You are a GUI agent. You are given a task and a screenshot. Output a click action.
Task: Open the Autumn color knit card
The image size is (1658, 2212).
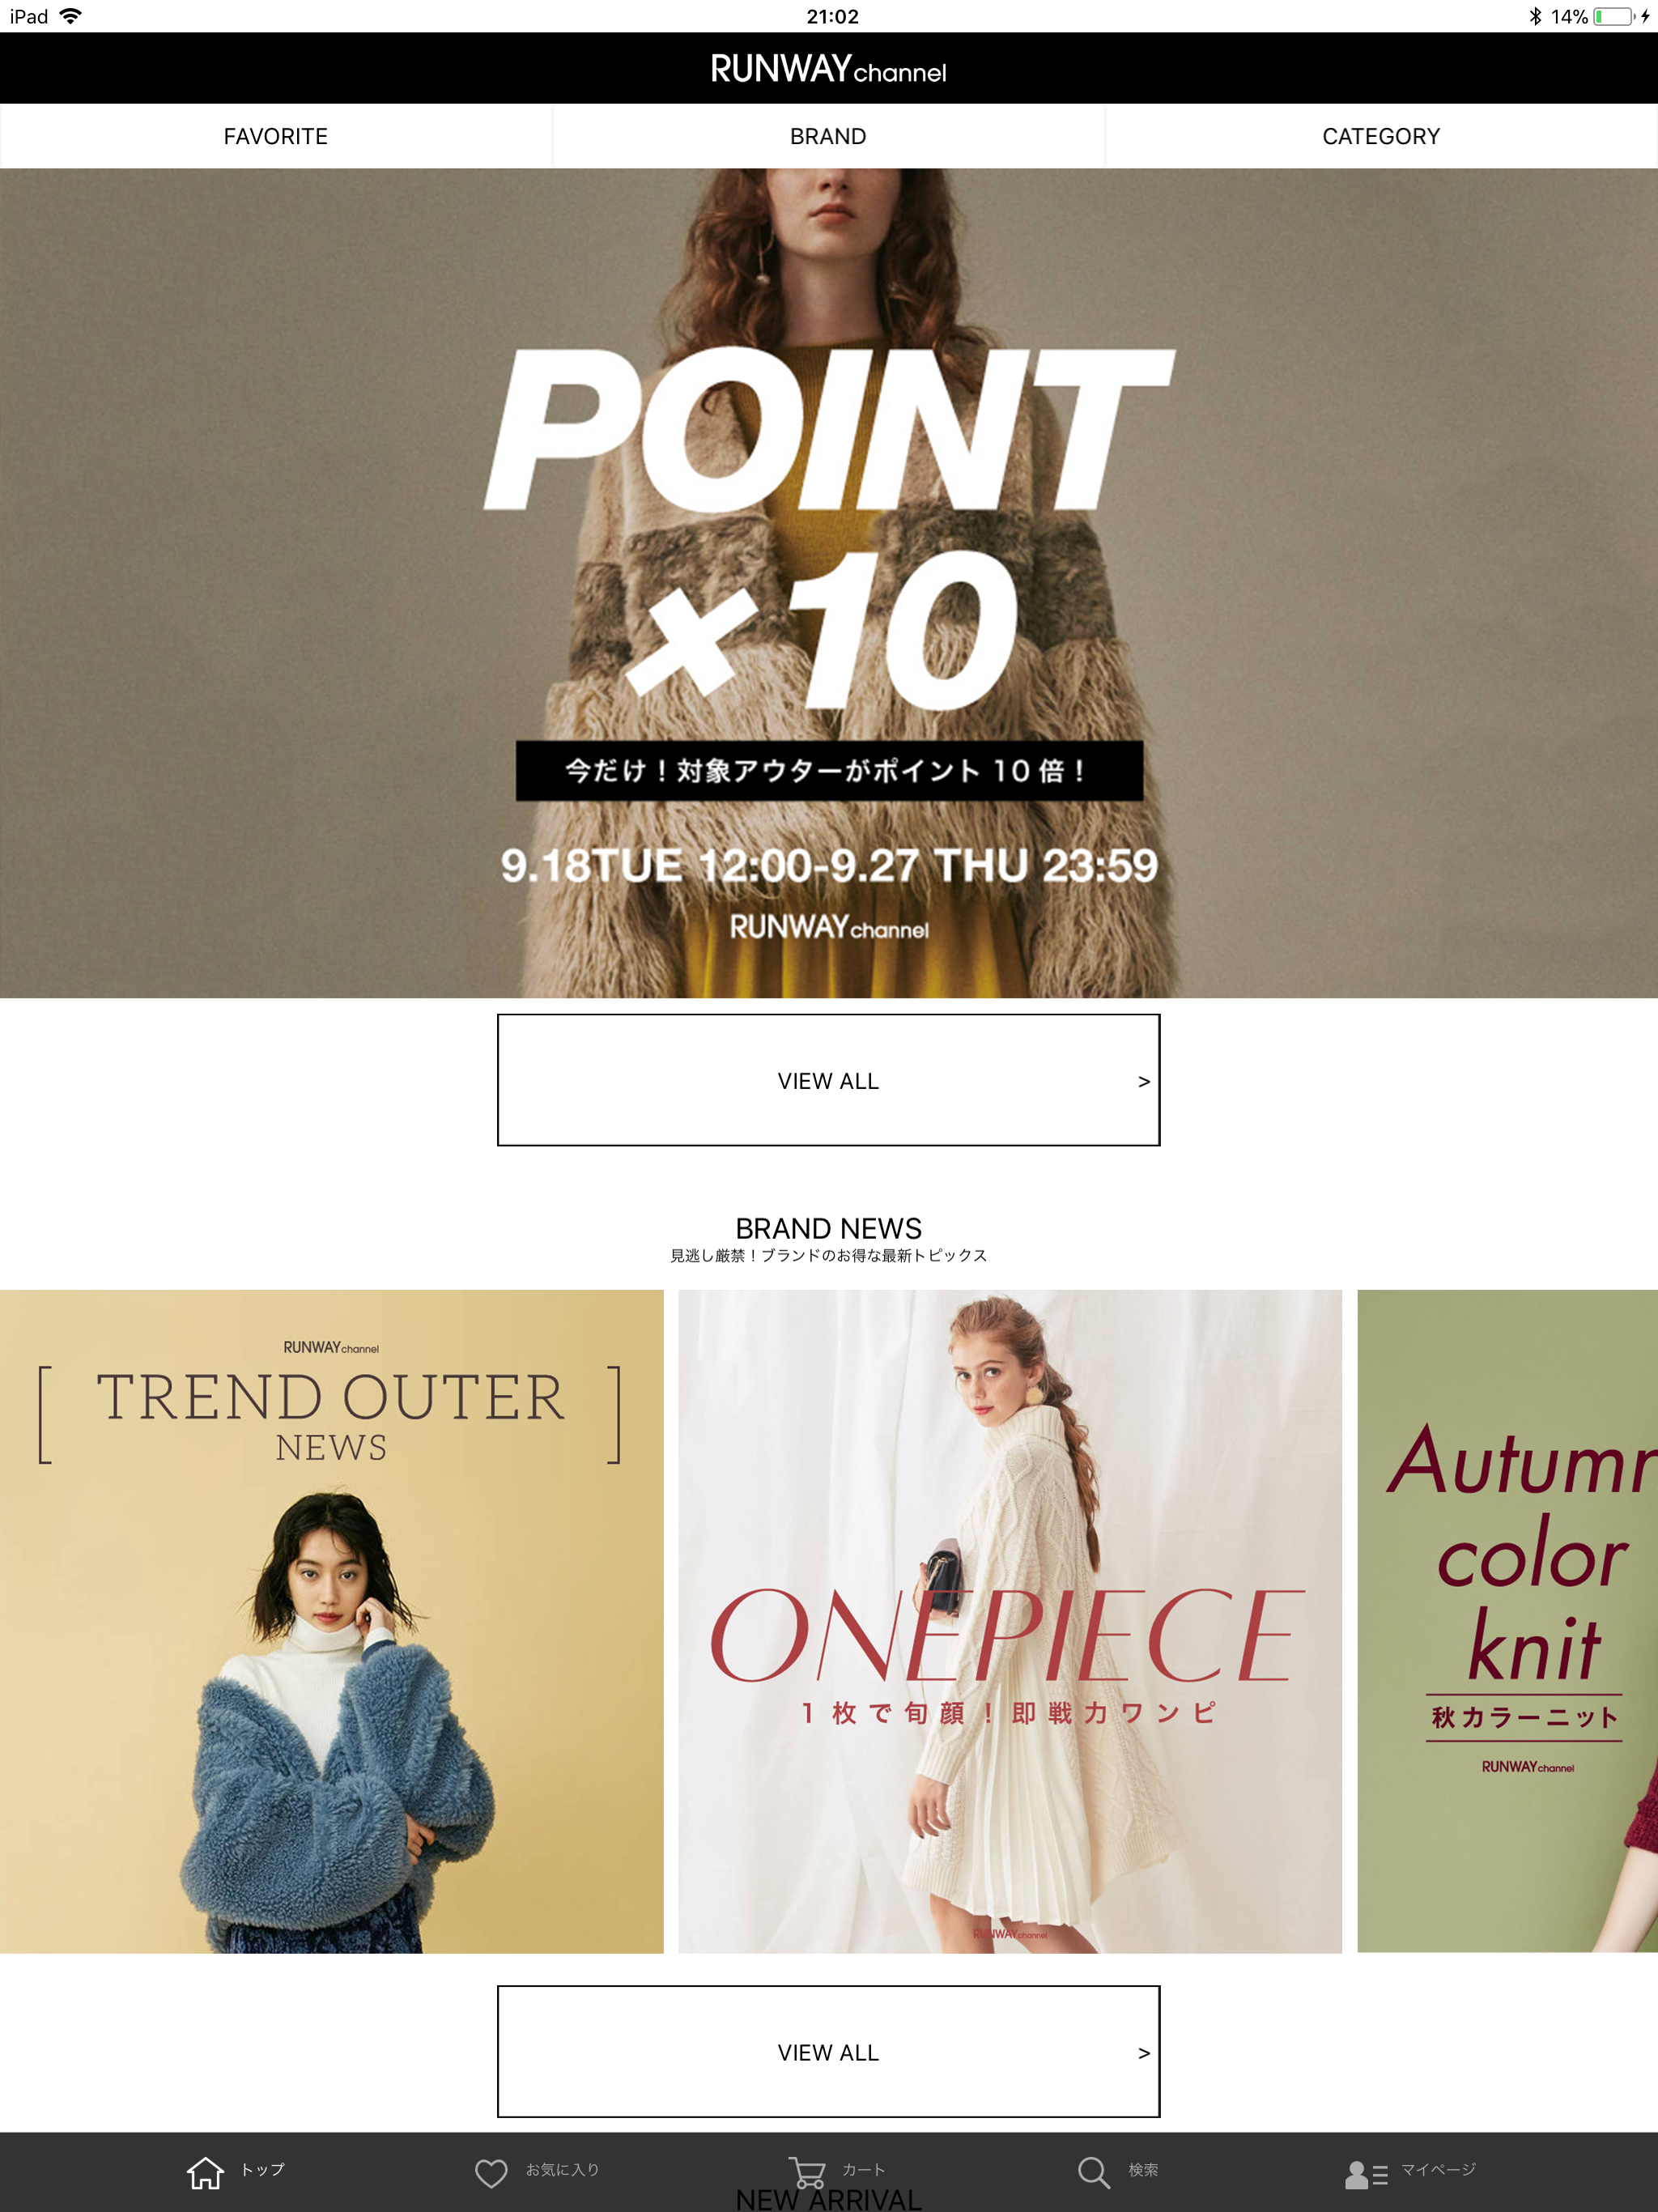point(1507,1621)
